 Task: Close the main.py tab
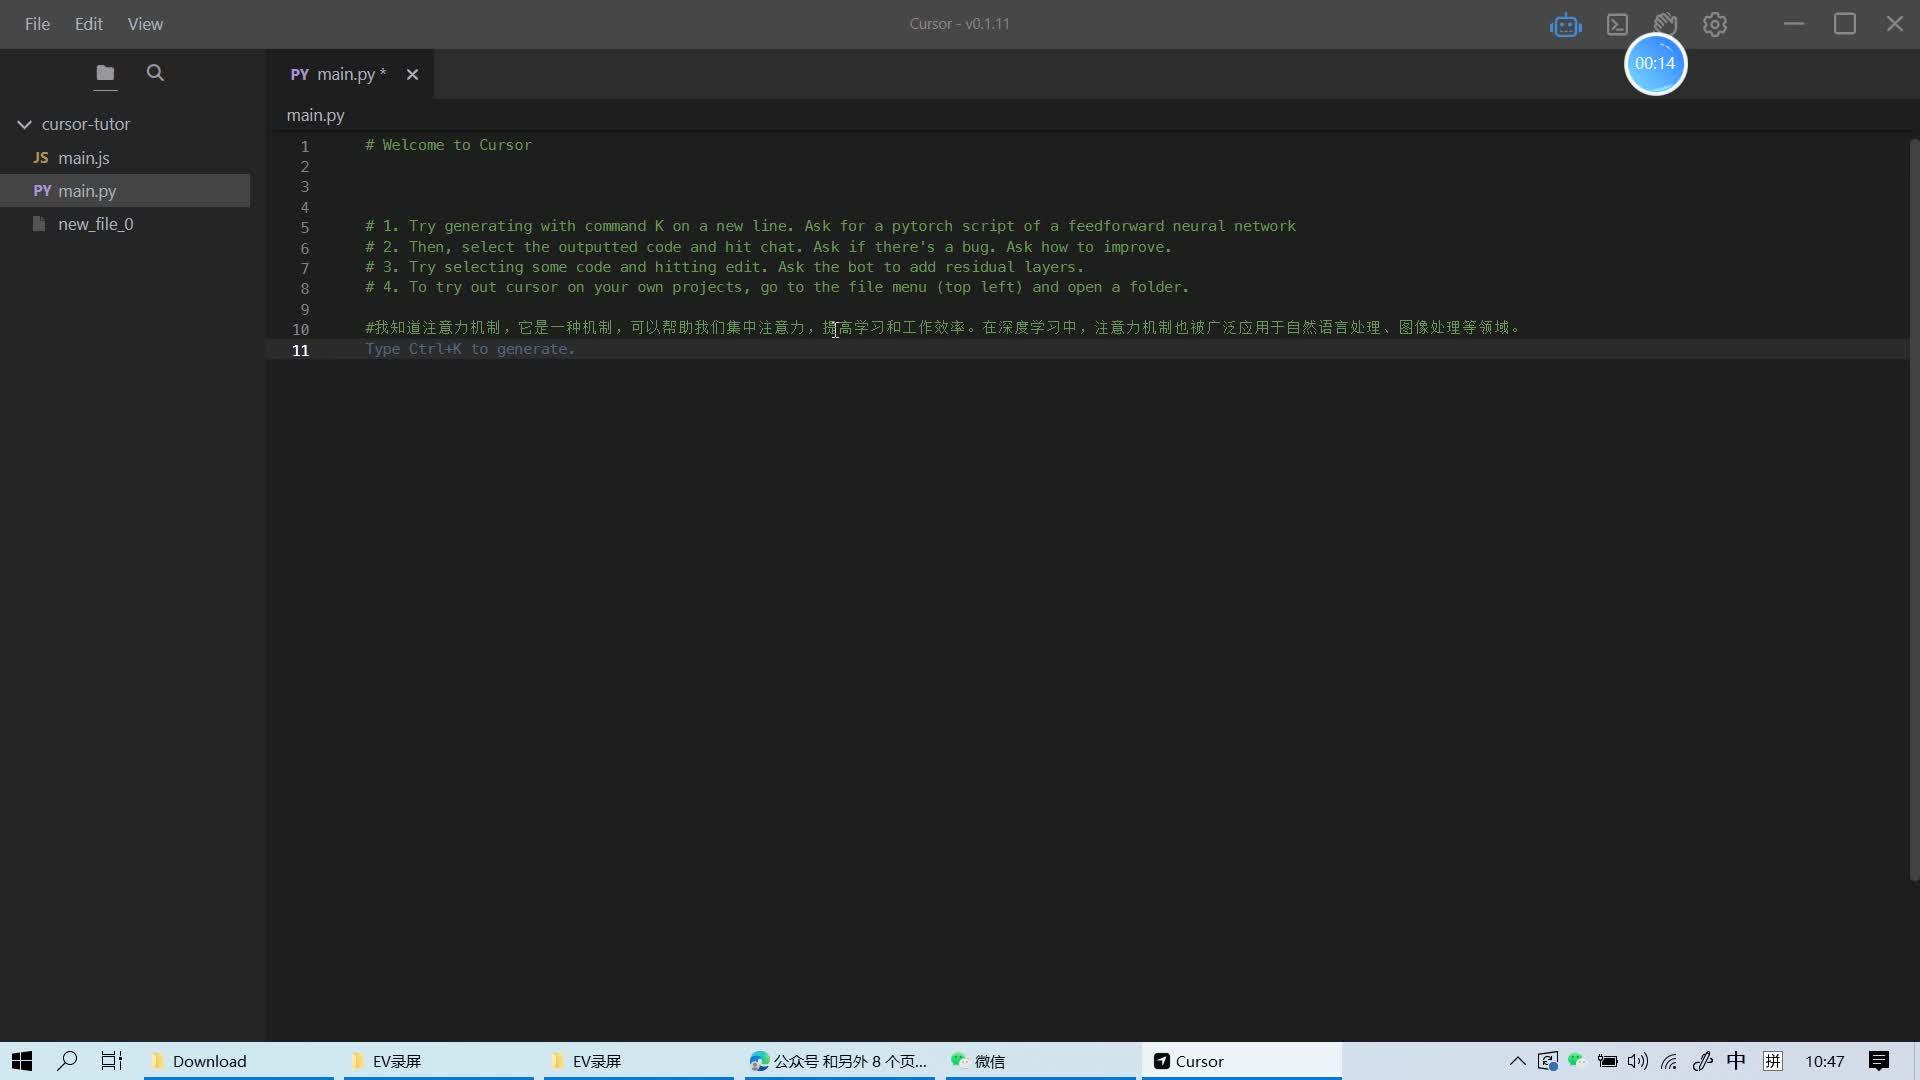[x=412, y=75]
